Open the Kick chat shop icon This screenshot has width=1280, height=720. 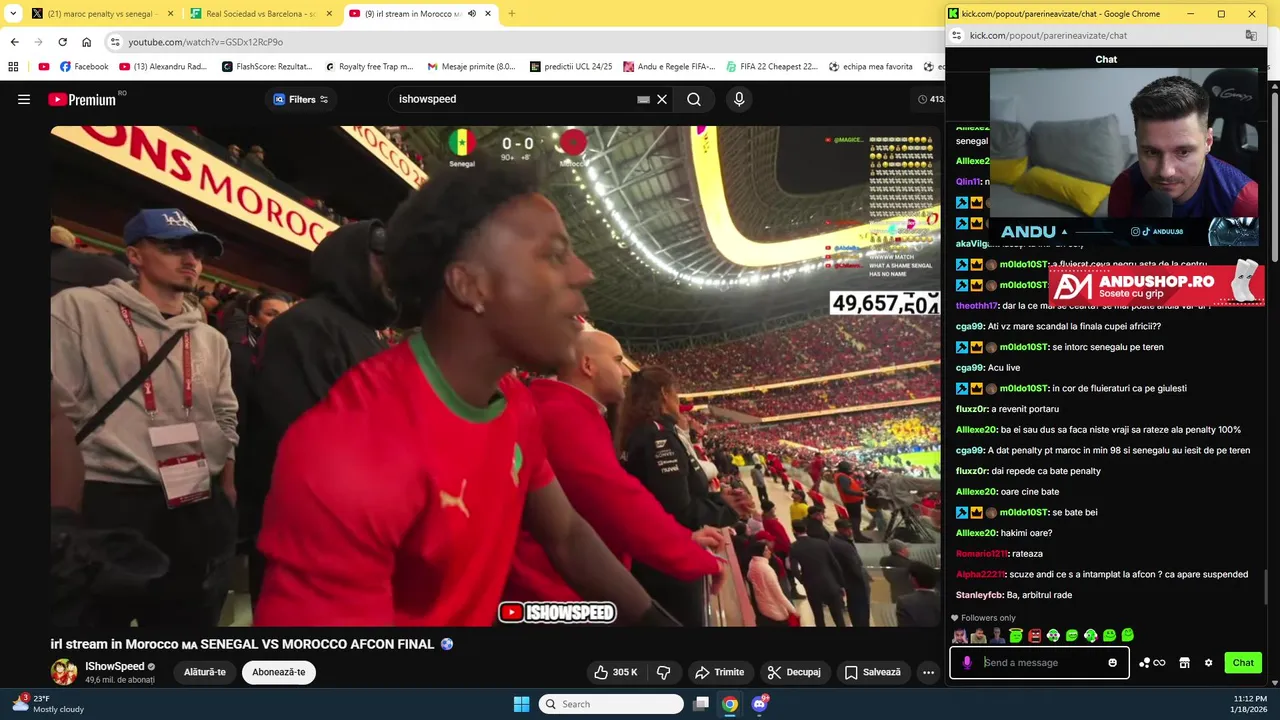[1184, 662]
